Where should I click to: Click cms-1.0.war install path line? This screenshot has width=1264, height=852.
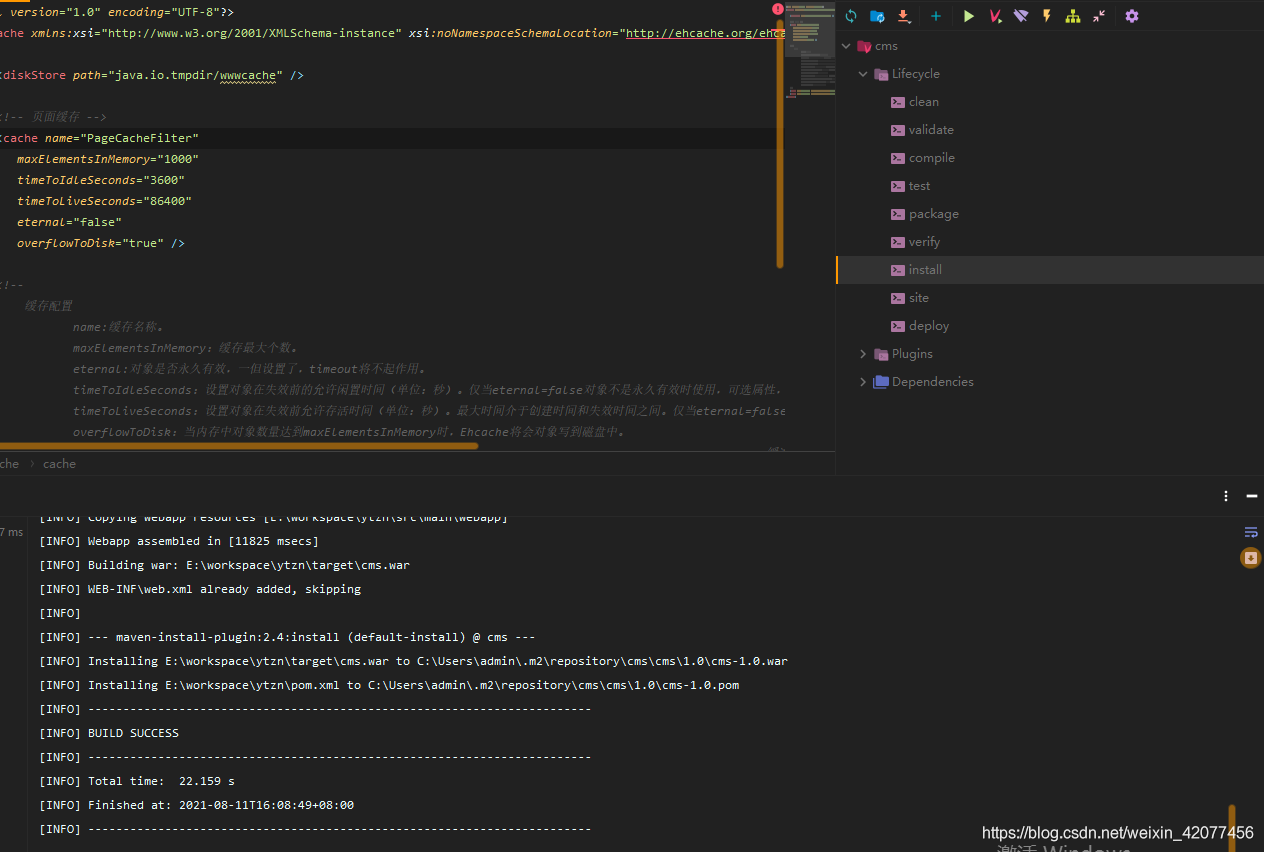(413, 661)
